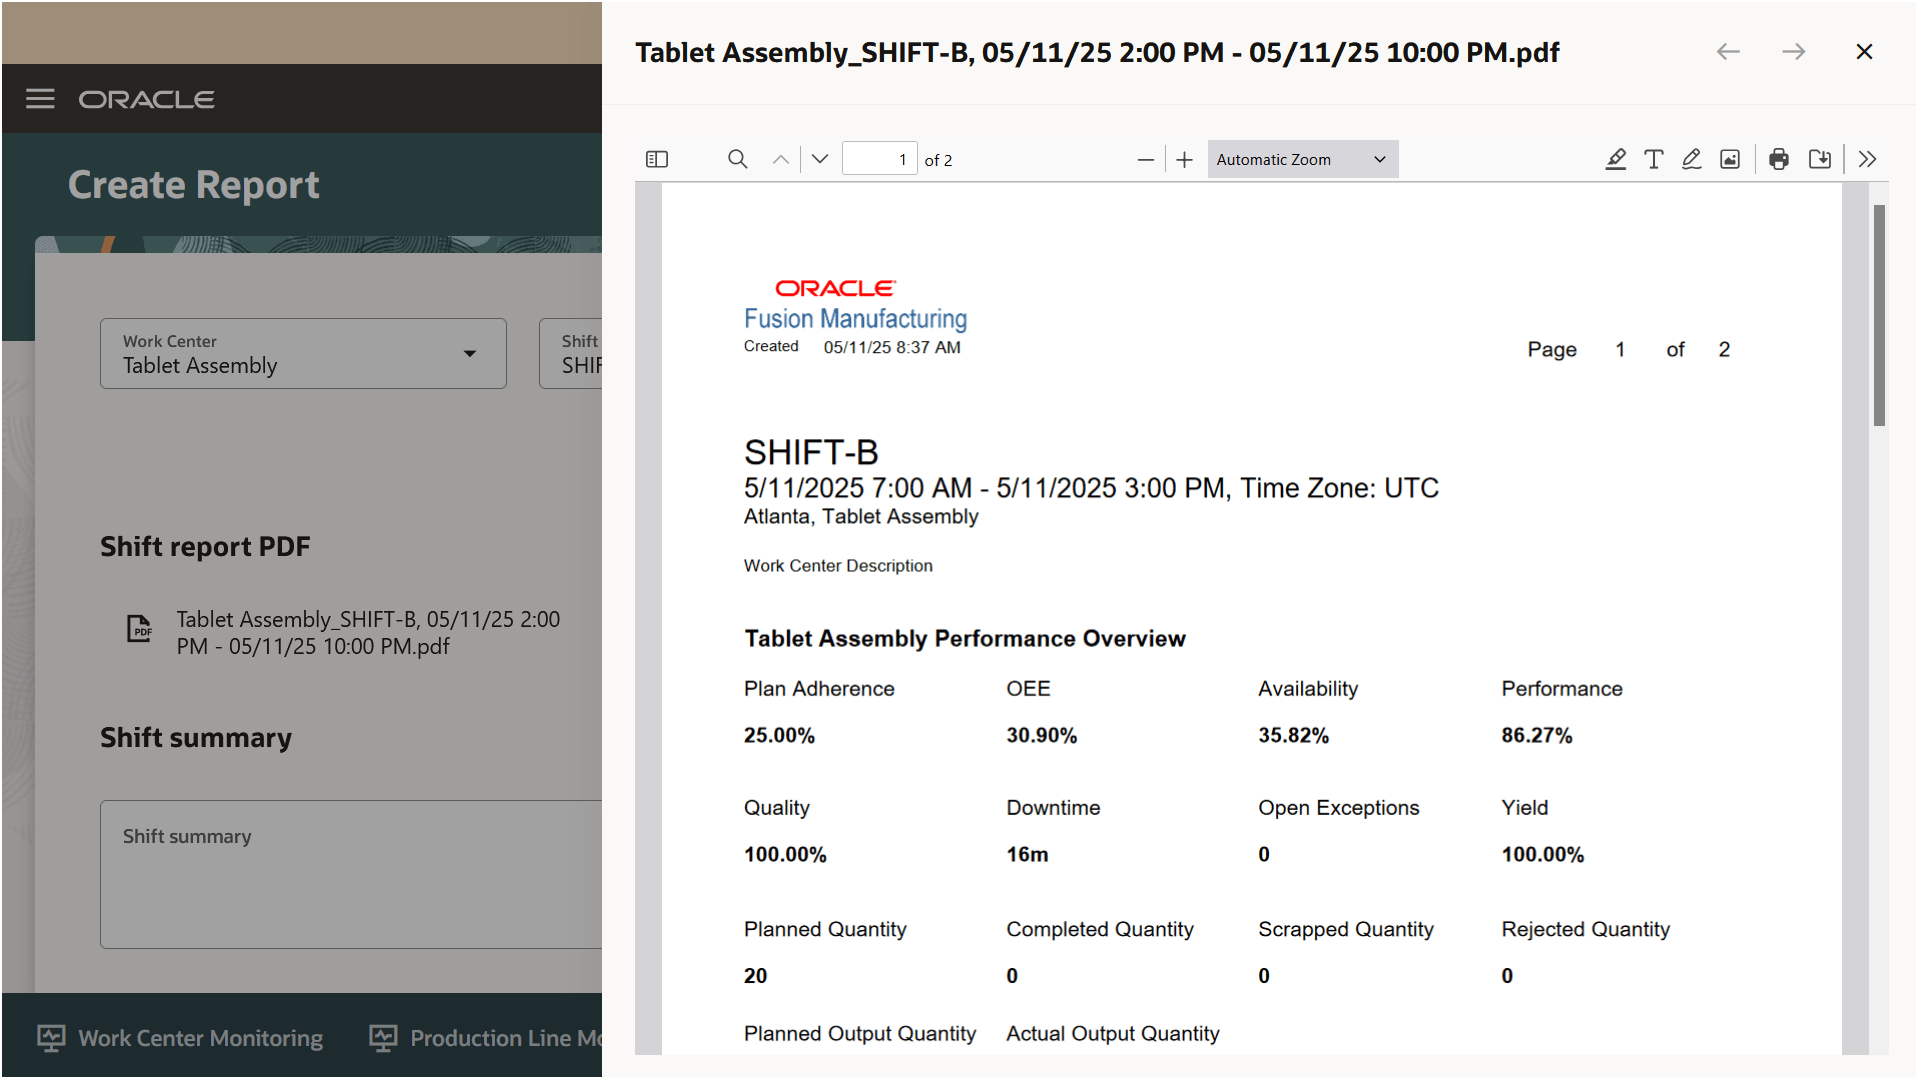The height and width of the screenshot is (1079, 1918).
Task: Open the Automatic Zoom dropdown
Action: coord(1301,158)
